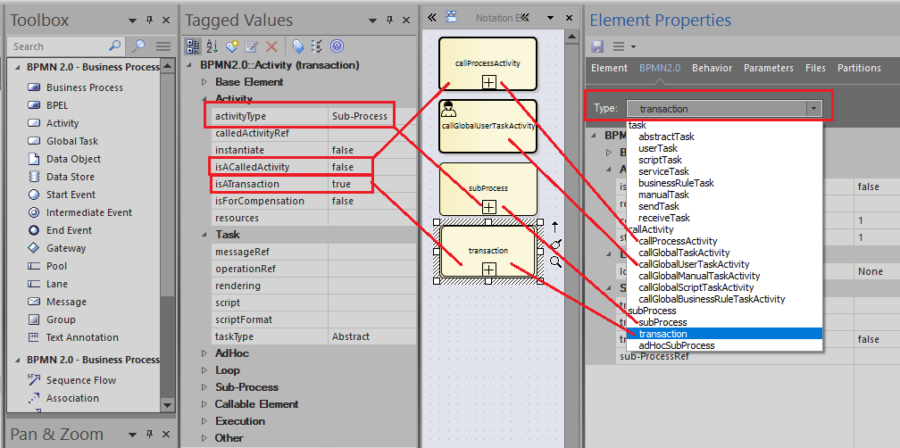This screenshot has width=900, height=448.
Task: Switch to the Behavior tab
Action: tap(712, 68)
